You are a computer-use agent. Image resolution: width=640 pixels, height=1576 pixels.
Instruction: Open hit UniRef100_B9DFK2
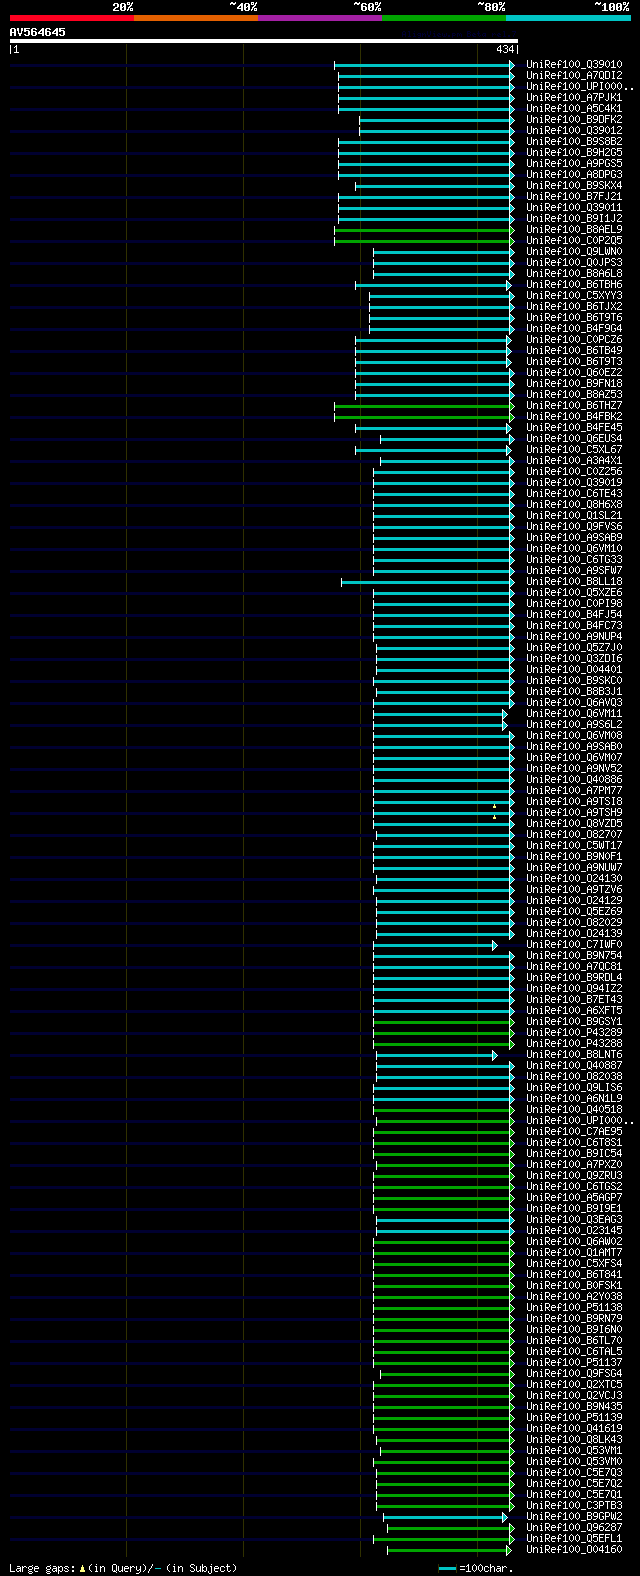(574, 120)
